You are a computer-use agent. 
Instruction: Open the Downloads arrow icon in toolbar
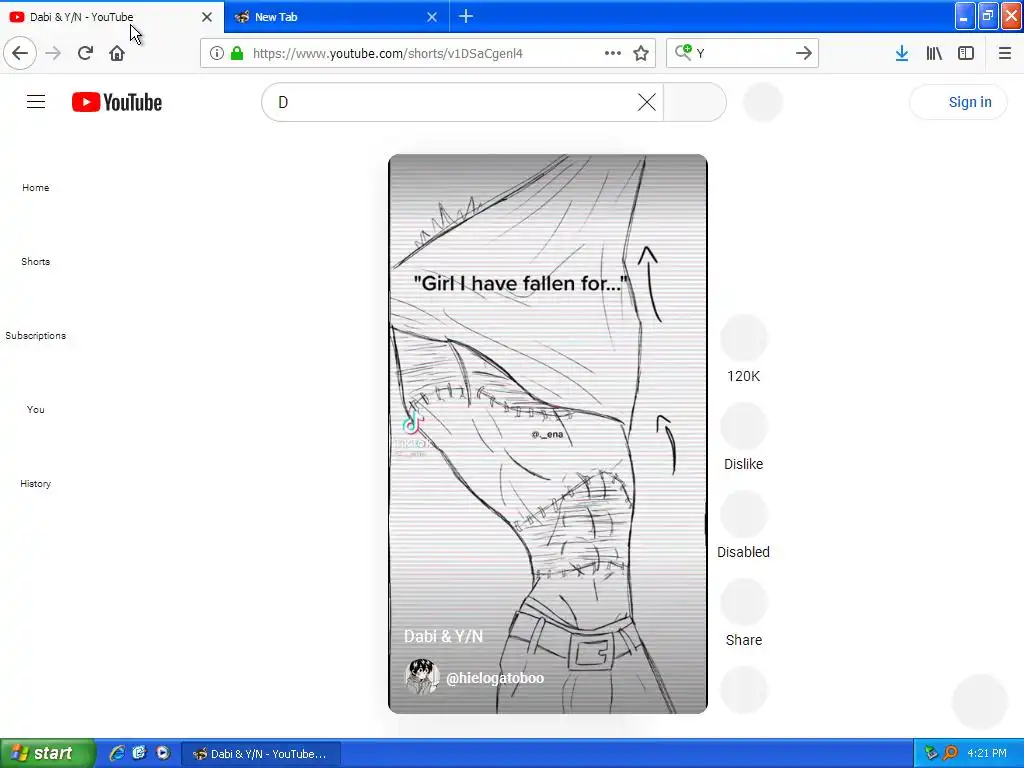[x=902, y=53]
